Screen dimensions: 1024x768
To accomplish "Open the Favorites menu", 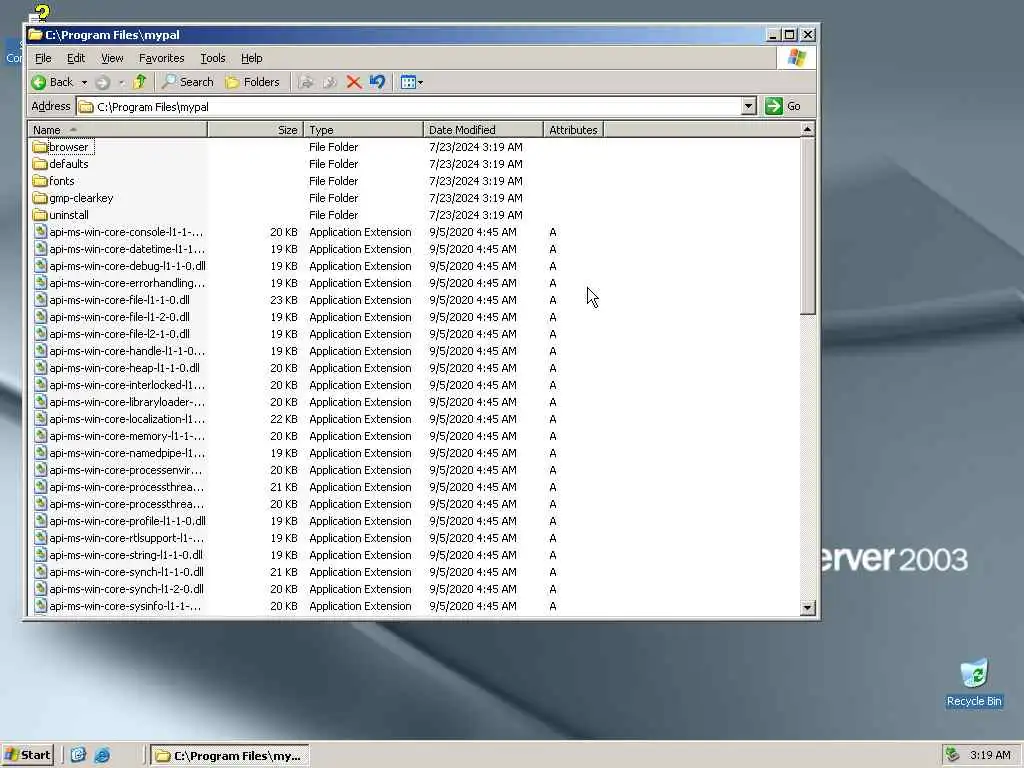I will click(x=161, y=58).
